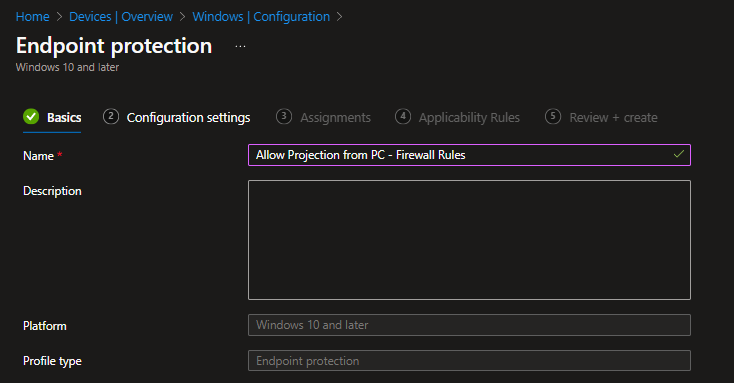The image size is (734, 383).
Task: Click the green validation check in Name field
Action: (x=678, y=154)
